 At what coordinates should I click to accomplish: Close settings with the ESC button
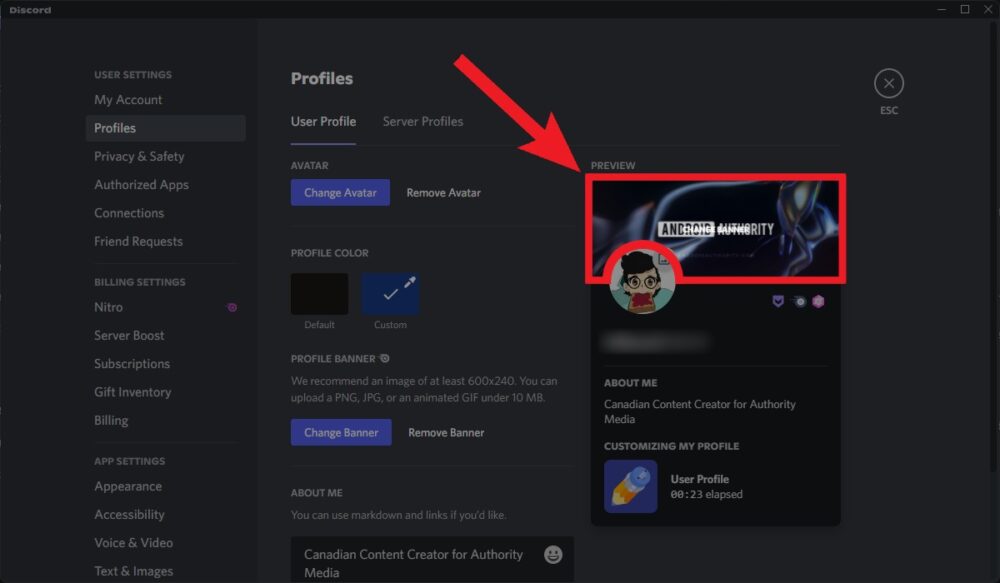coord(888,83)
